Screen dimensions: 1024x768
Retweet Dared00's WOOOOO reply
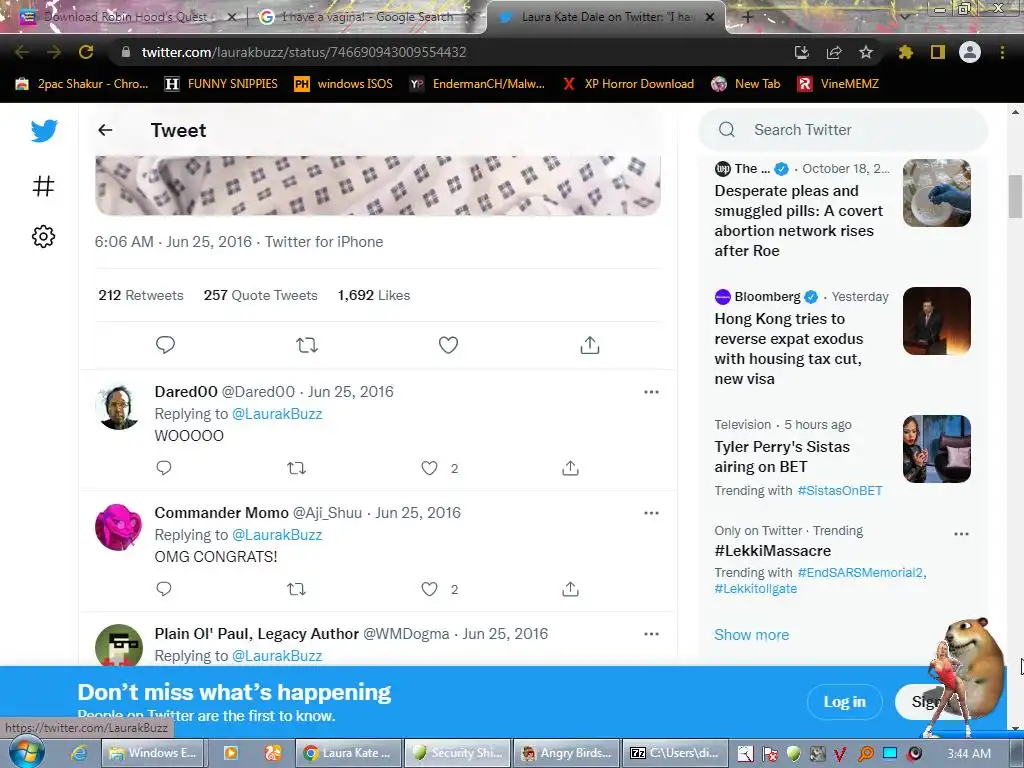(296, 468)
